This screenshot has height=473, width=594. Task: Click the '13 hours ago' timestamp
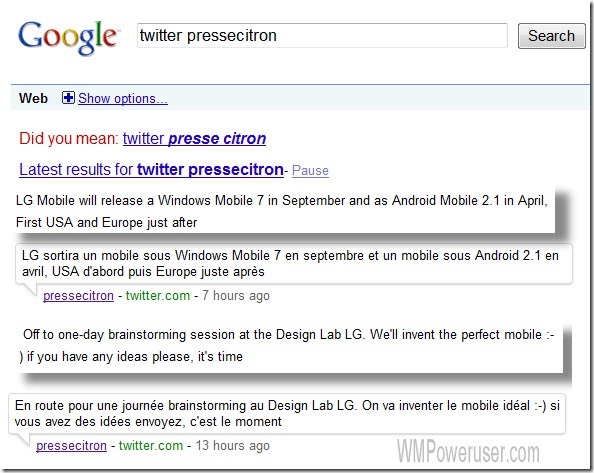click(233, 445)
